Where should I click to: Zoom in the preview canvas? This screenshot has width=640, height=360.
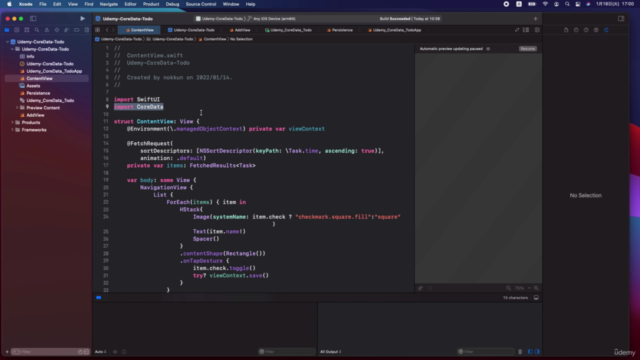click(x=536, y=288)
